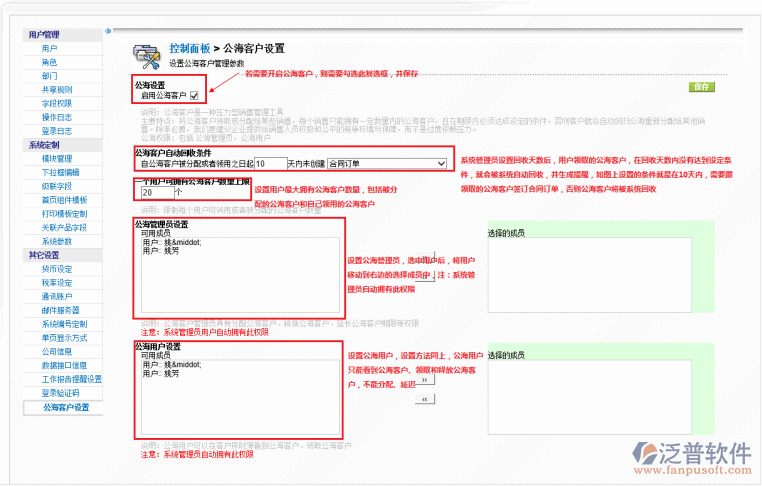Open 级联字段 in the sidebar

coord(57,186)
